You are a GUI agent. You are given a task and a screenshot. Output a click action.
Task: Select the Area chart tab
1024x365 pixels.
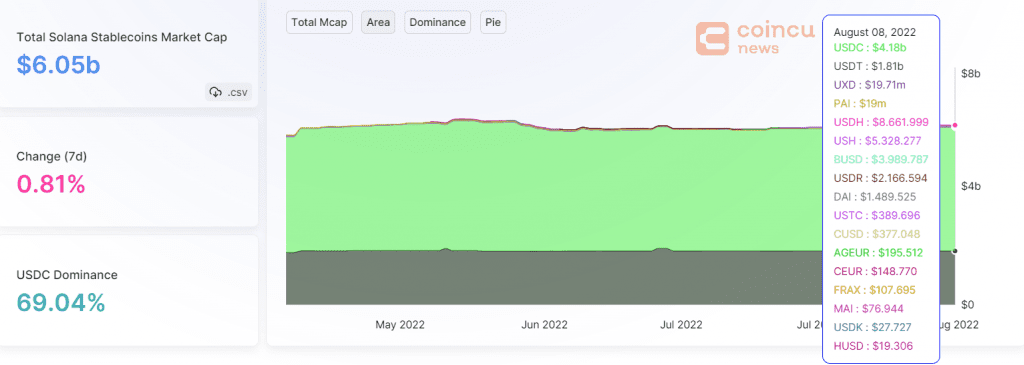pyautogui.click(x=378, y=22)
